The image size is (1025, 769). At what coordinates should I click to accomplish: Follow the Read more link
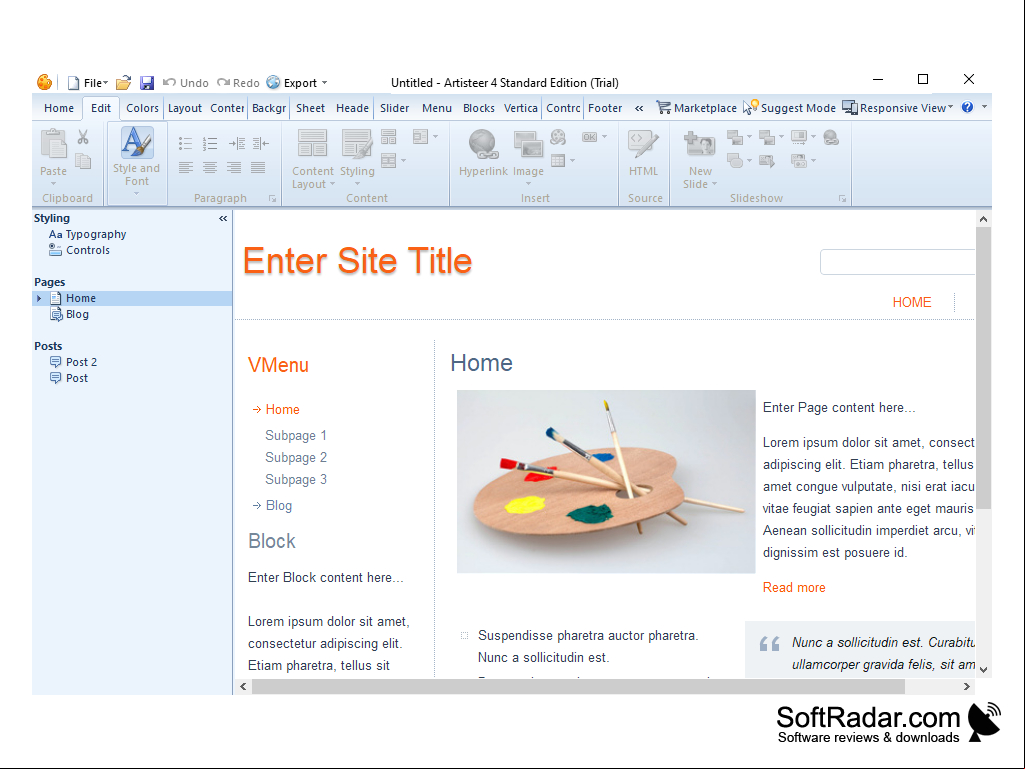tap(794, 588)
